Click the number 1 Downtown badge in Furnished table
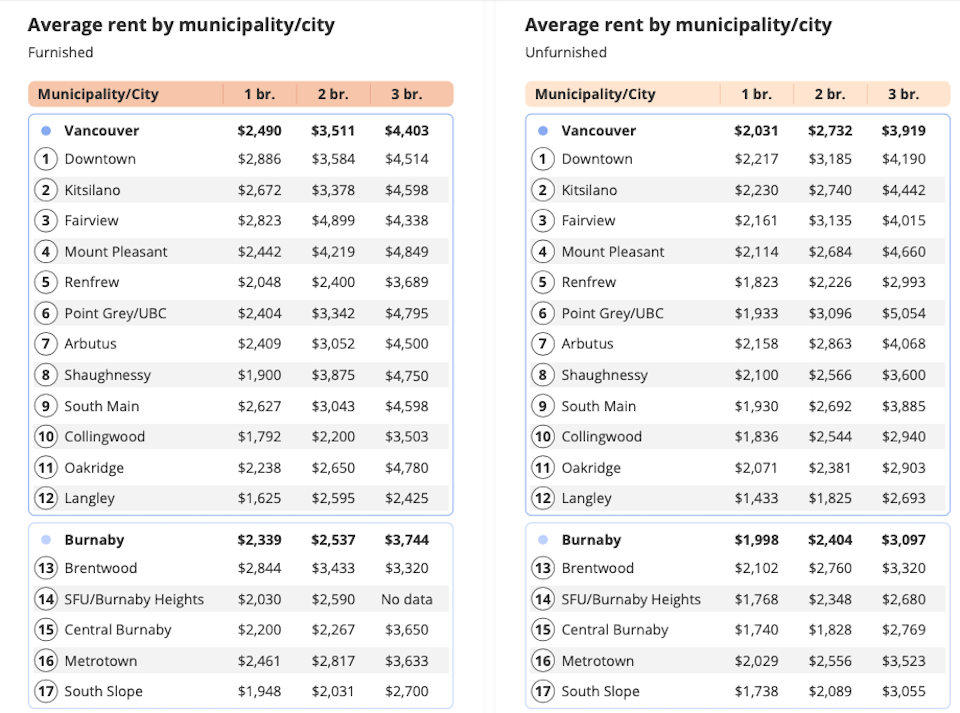960x713 pixels. coord(46,159)
